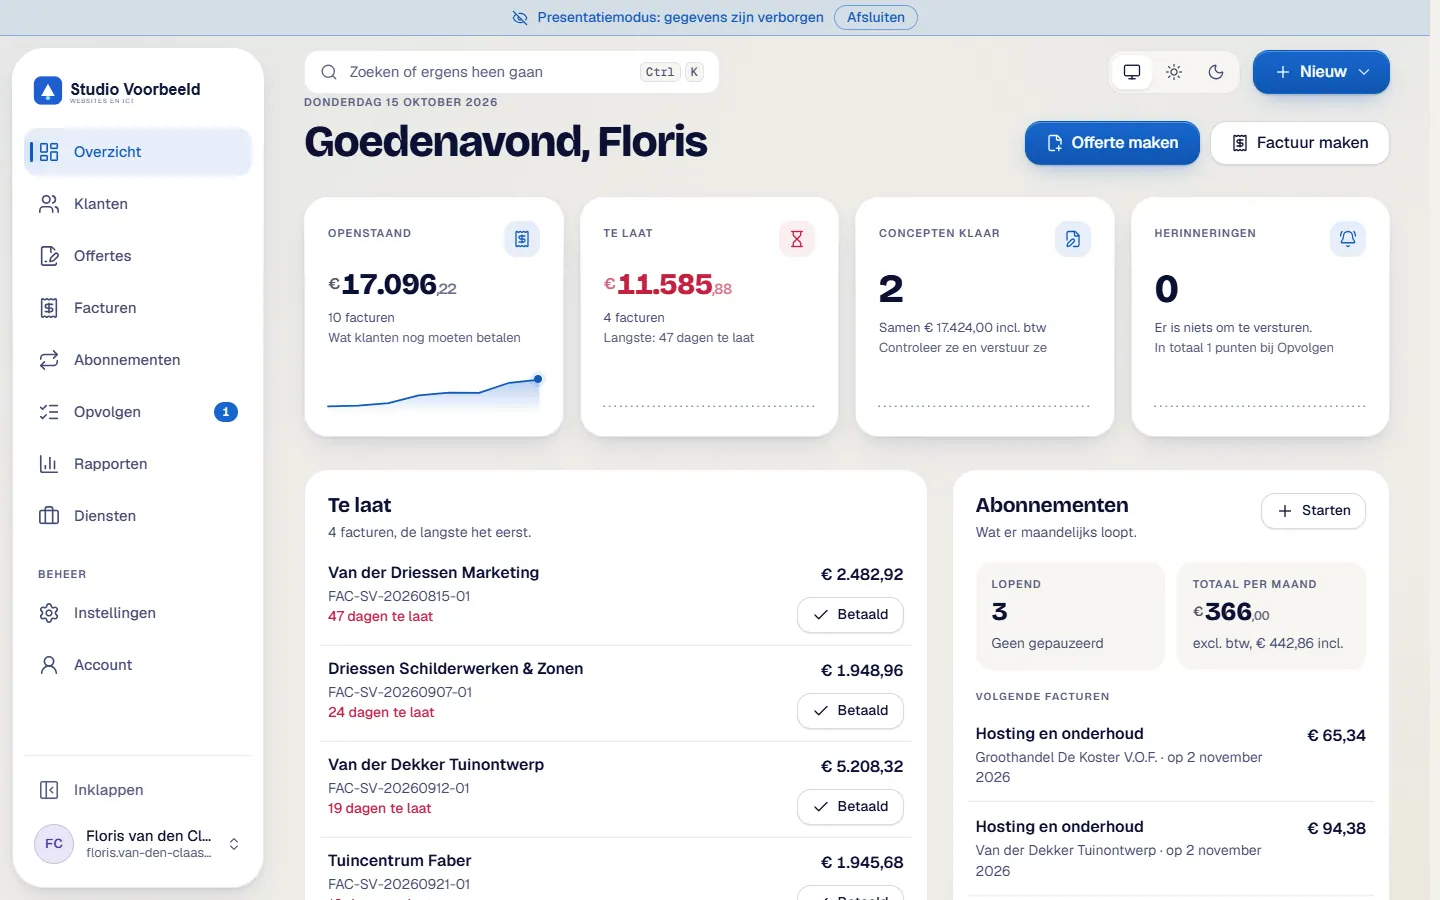Collapse the sidebar with the Inklappen icon
The image size is (1440, 900).
pyautogui.click(x=48, y=790)
